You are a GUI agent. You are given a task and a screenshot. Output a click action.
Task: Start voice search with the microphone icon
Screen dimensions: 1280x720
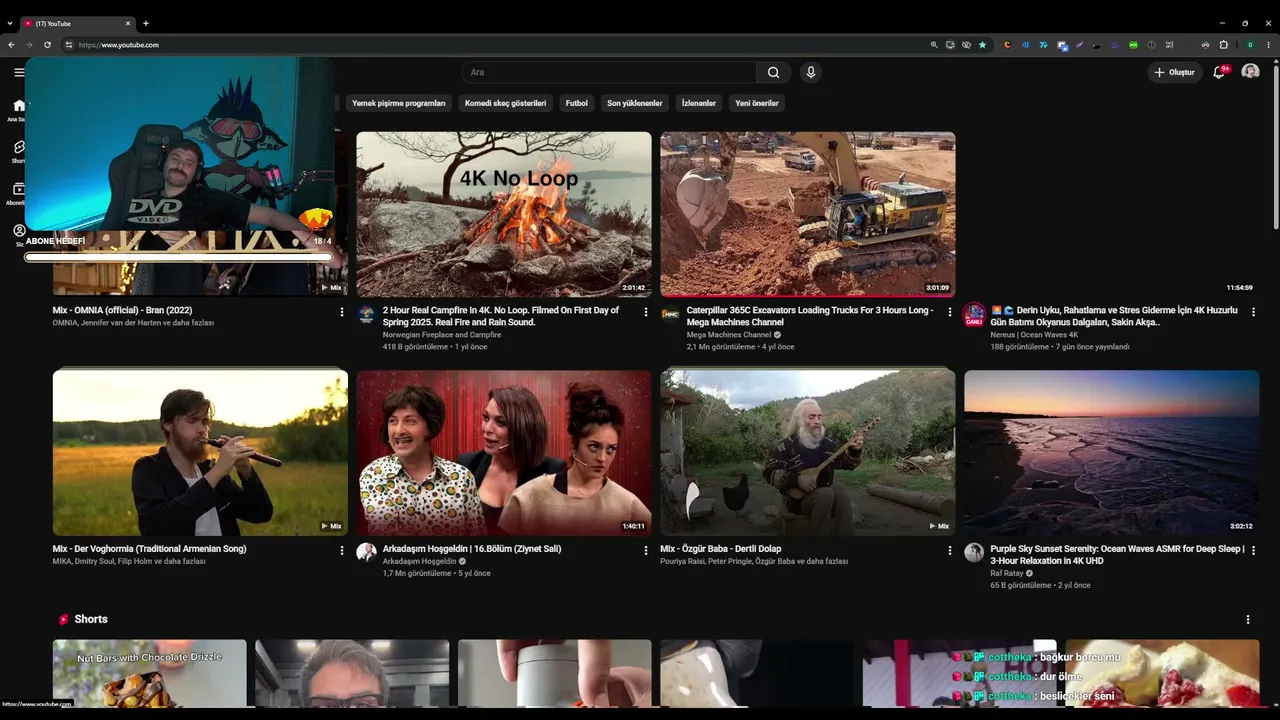coord(811,72)
